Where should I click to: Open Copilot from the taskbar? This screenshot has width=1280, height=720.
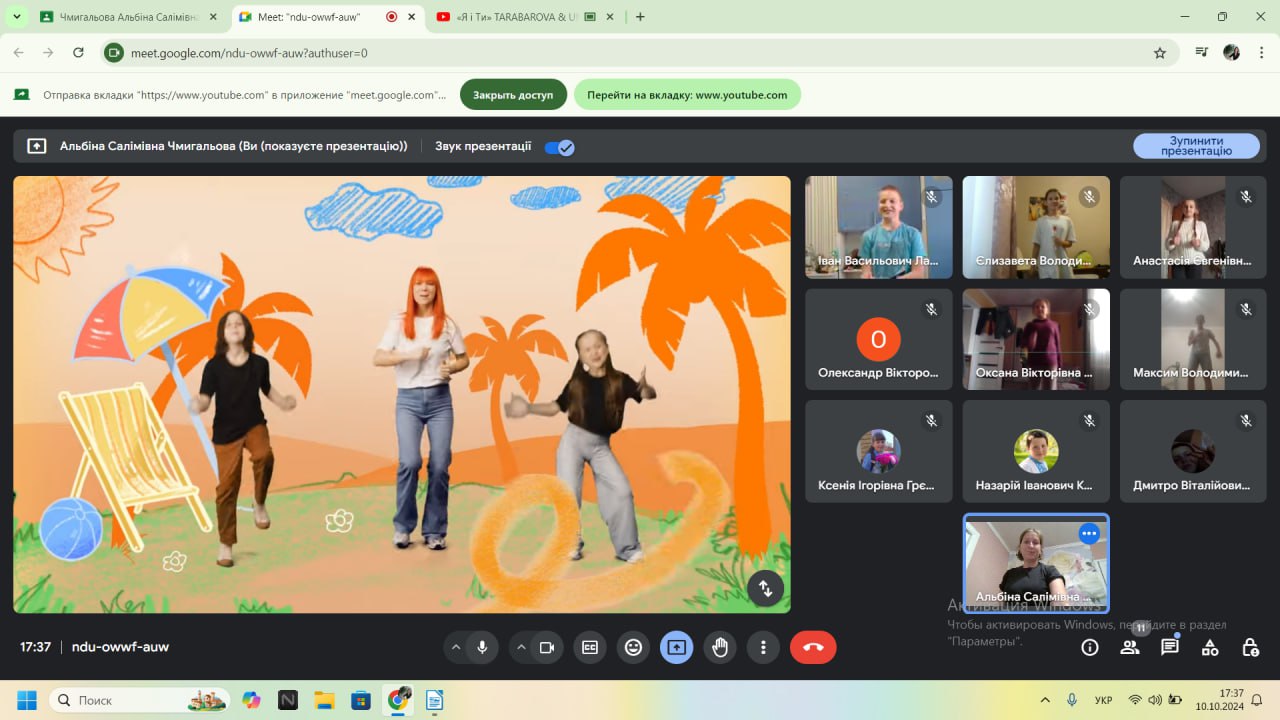251,700
